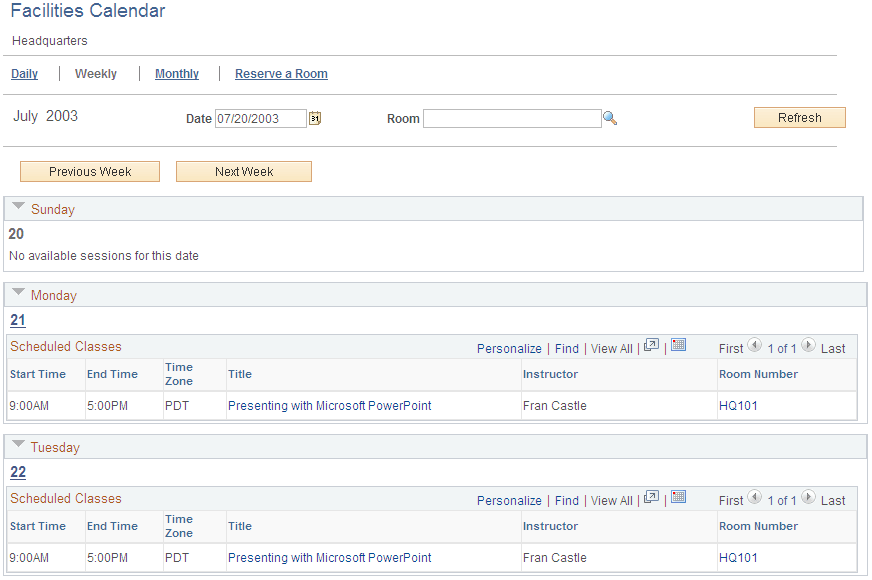872x580 pixels.
Task: Open Monday's HQ101 room link
Action: pos(739,406)
